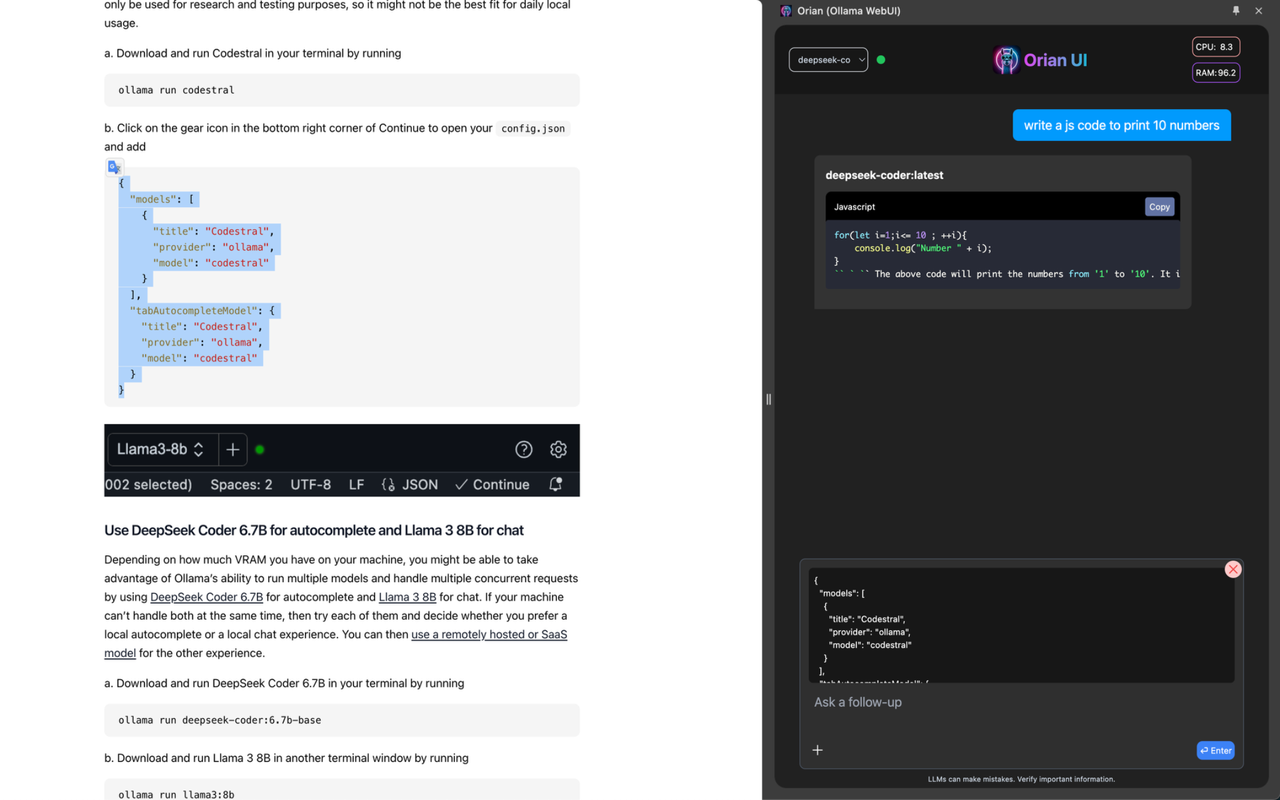
Task: Click the CPU: 8.3 usage badge
Action: (x=1215, y=47)
